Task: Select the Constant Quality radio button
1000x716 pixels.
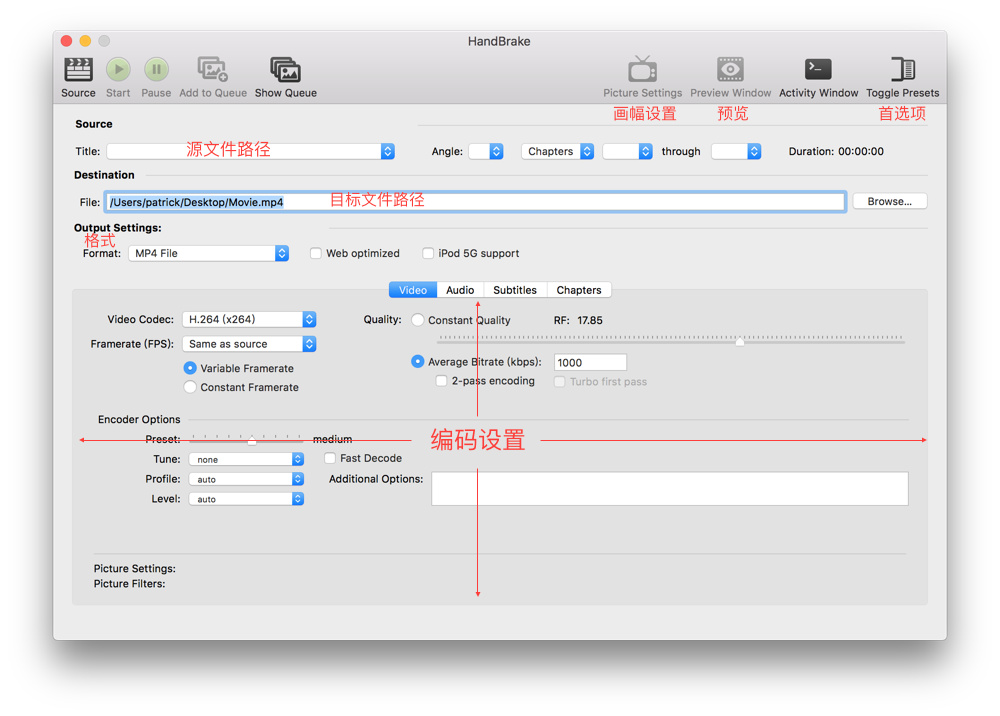Action: click(418, 320)
